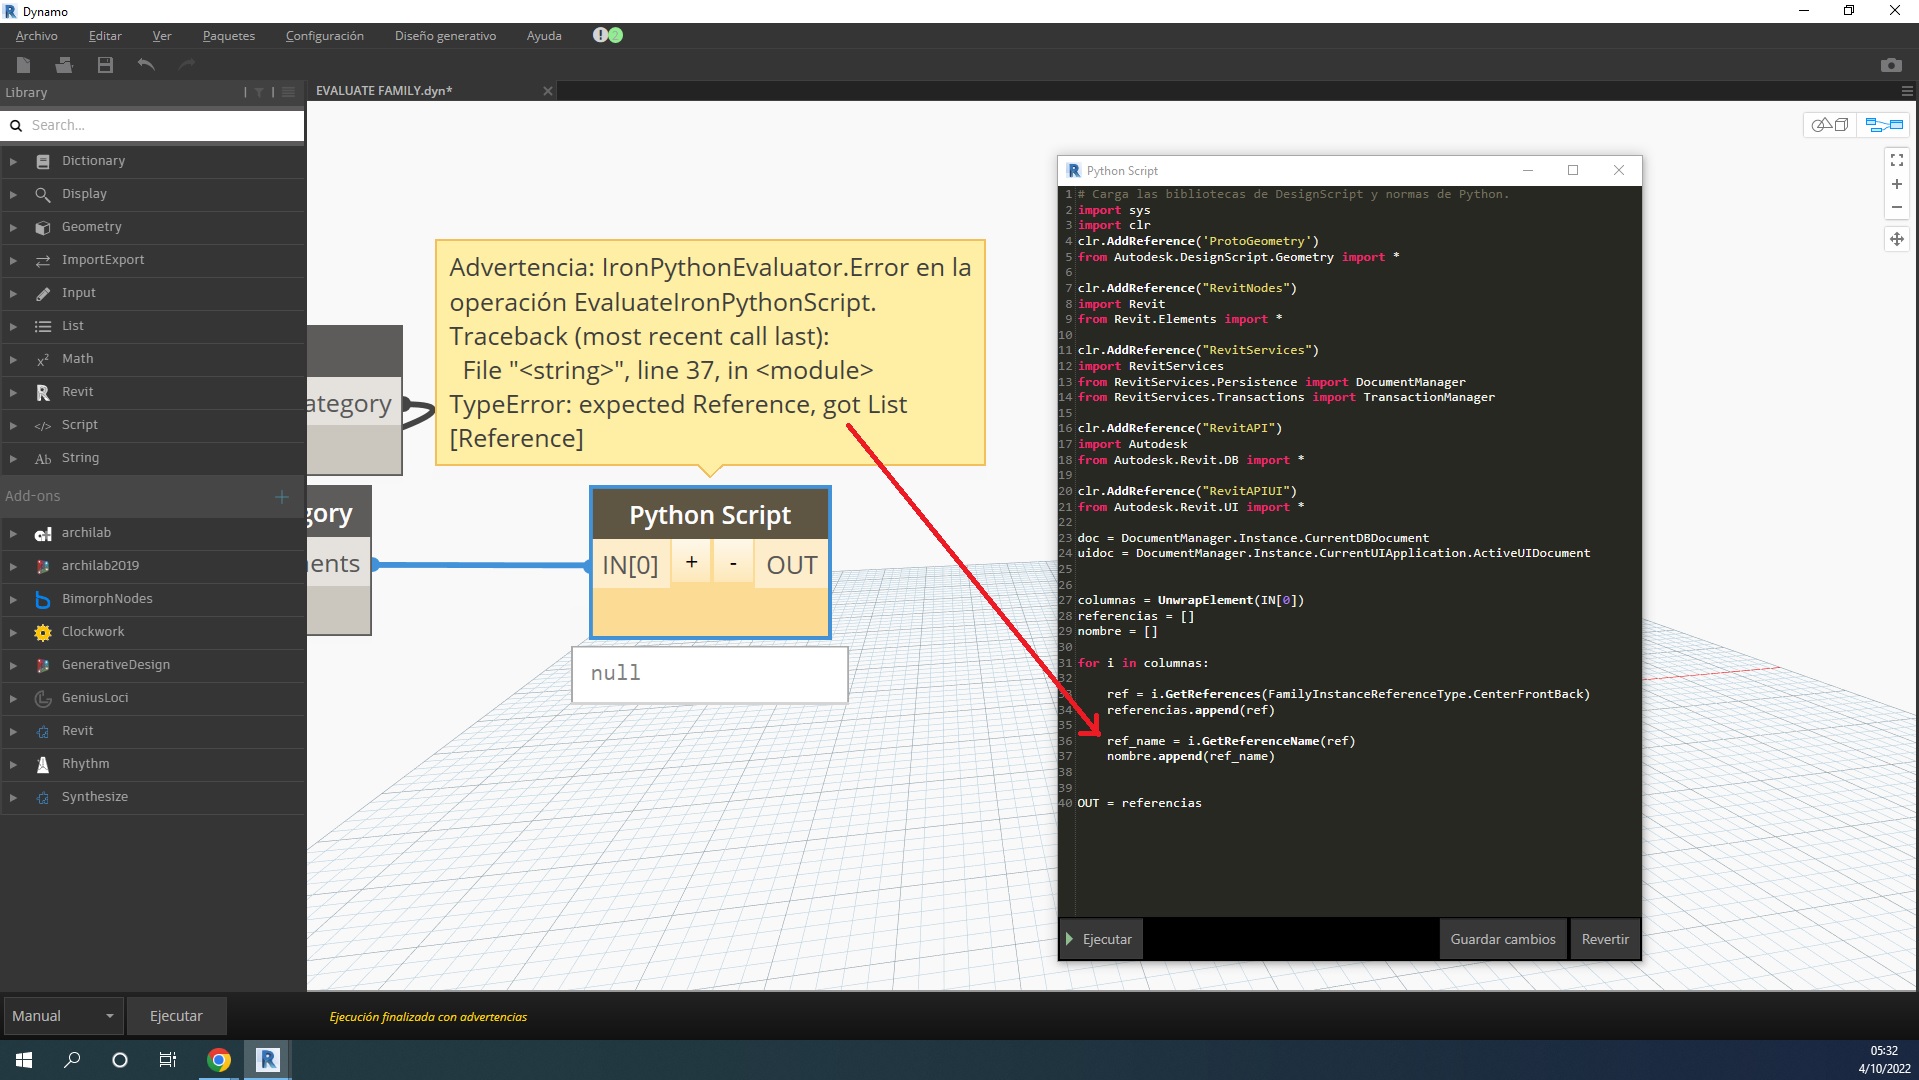Click the Cortana circle icon
This screenshot has width=1919, height=1080.
pos(120,1060)
